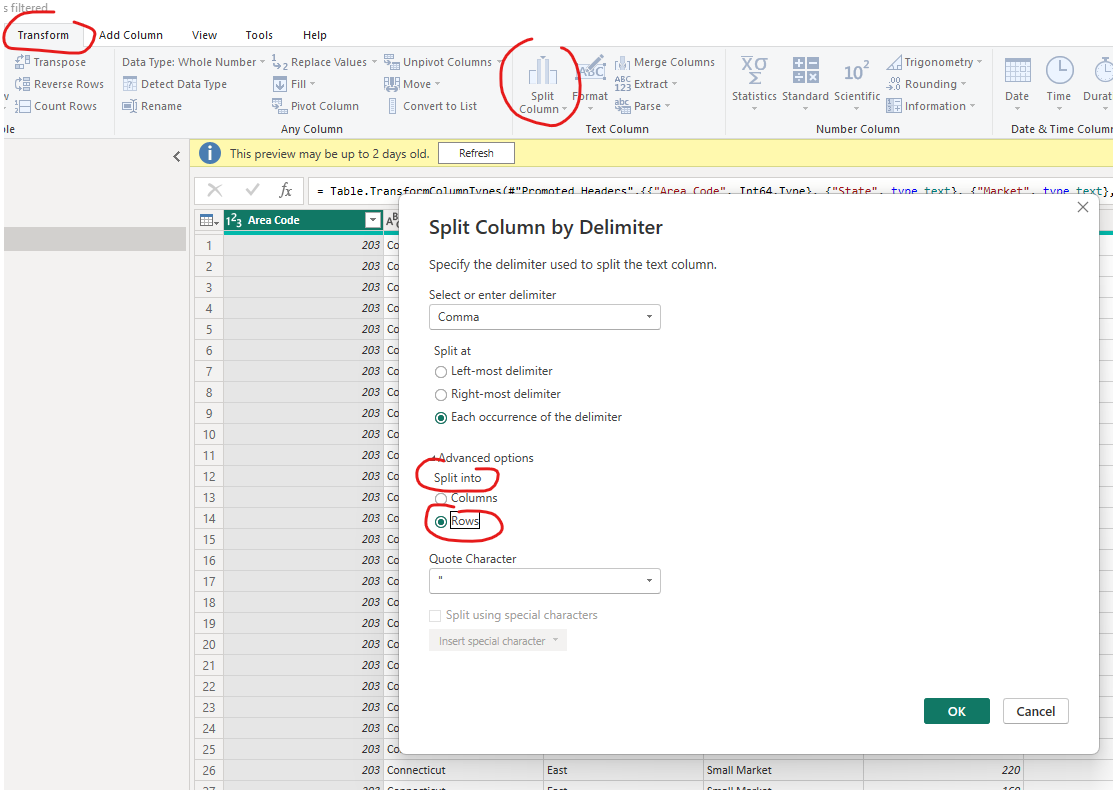Click the Fill icon

(x=280, y=84)
